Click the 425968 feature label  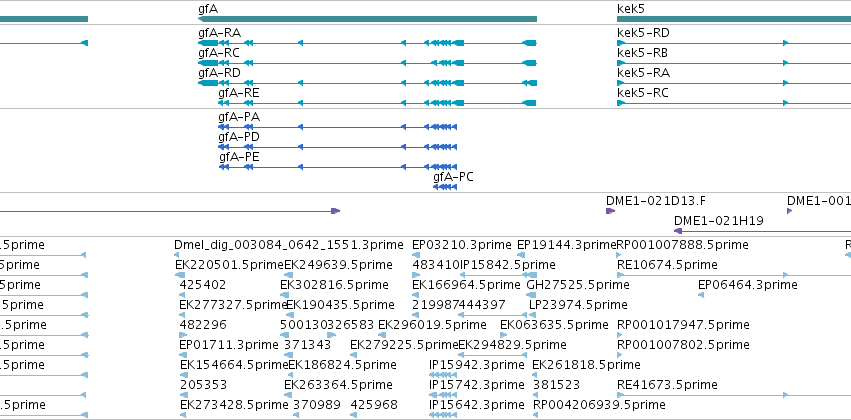click(374, 405)
